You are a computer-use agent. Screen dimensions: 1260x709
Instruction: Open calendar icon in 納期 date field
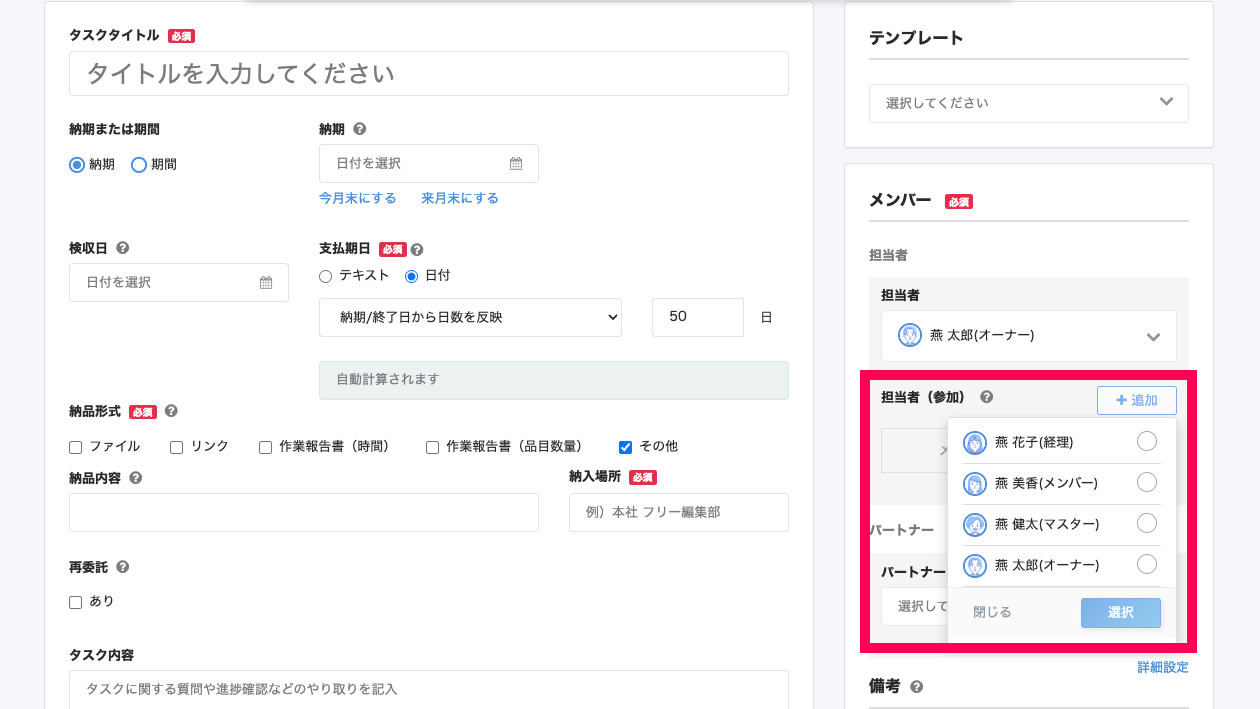[x=516, y=164]
